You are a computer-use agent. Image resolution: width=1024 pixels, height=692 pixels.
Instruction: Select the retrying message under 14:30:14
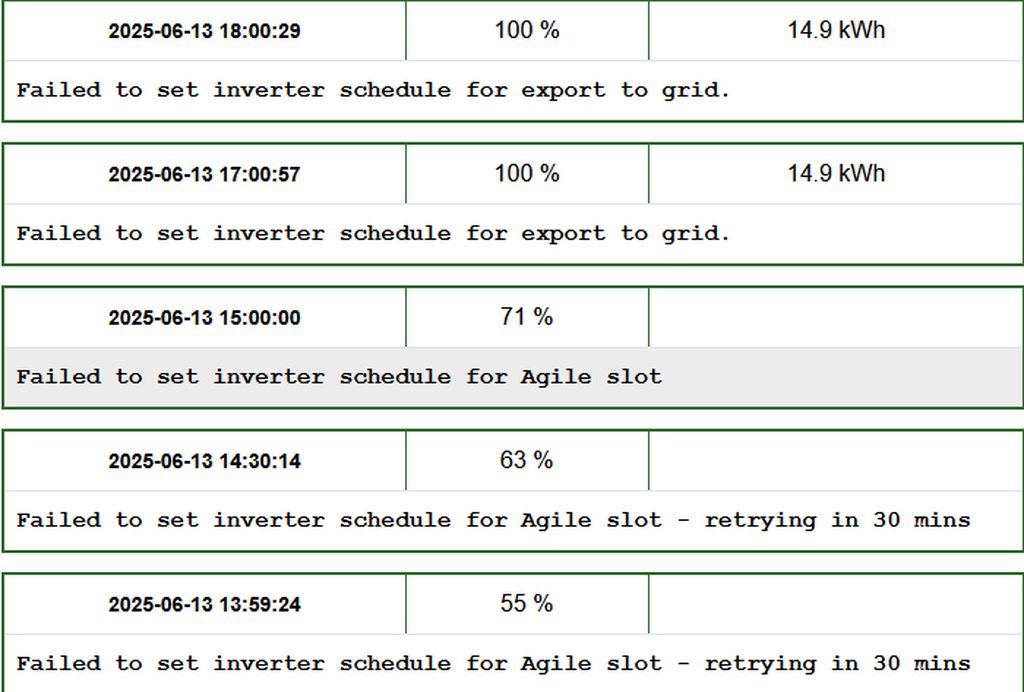[493, 520]
